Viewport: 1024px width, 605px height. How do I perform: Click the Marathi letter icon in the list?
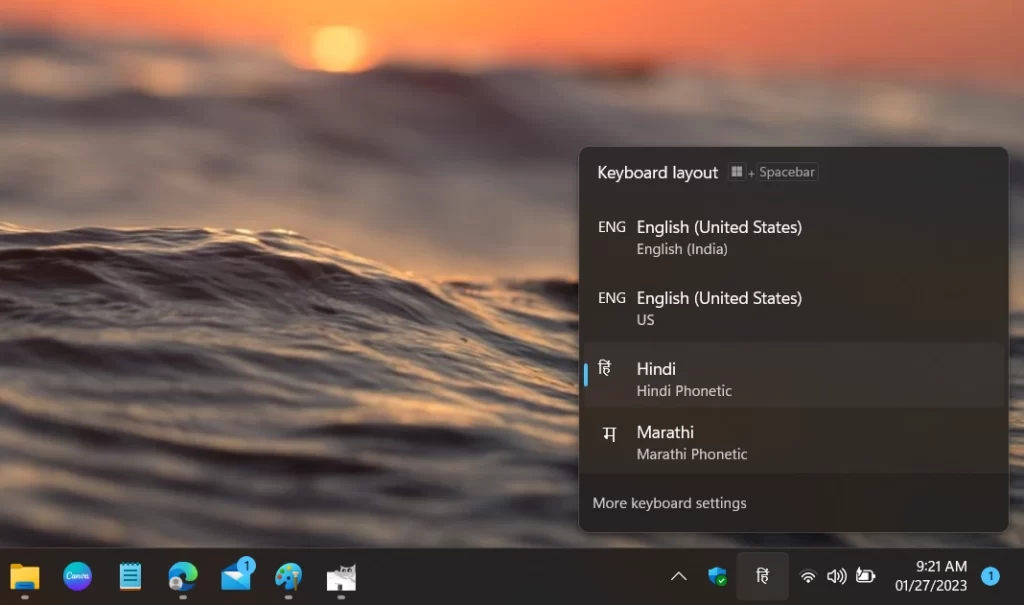(x=609, y=433)
